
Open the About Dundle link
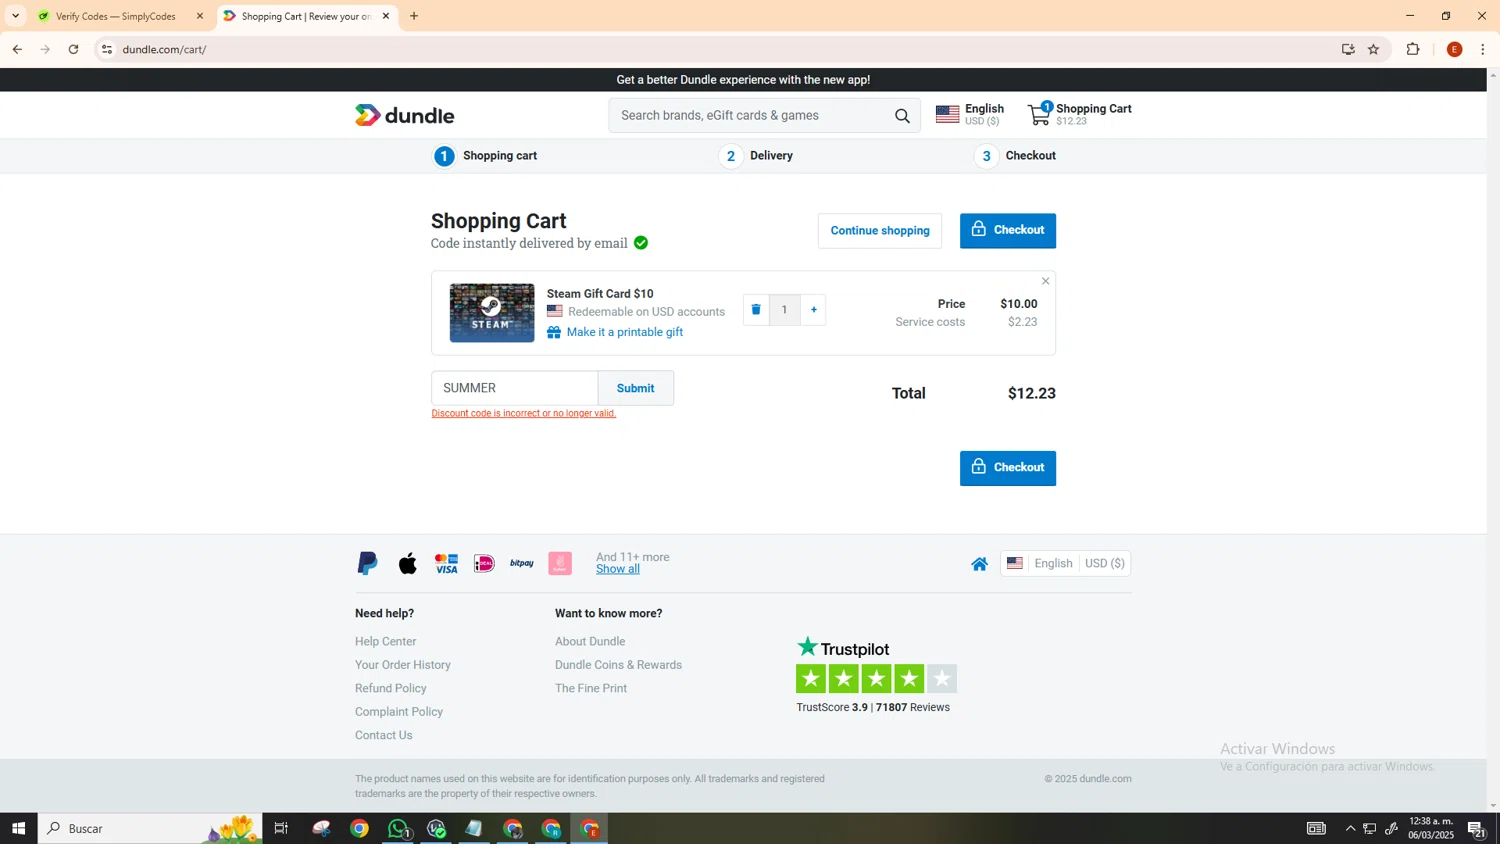(x=590, y=642)
